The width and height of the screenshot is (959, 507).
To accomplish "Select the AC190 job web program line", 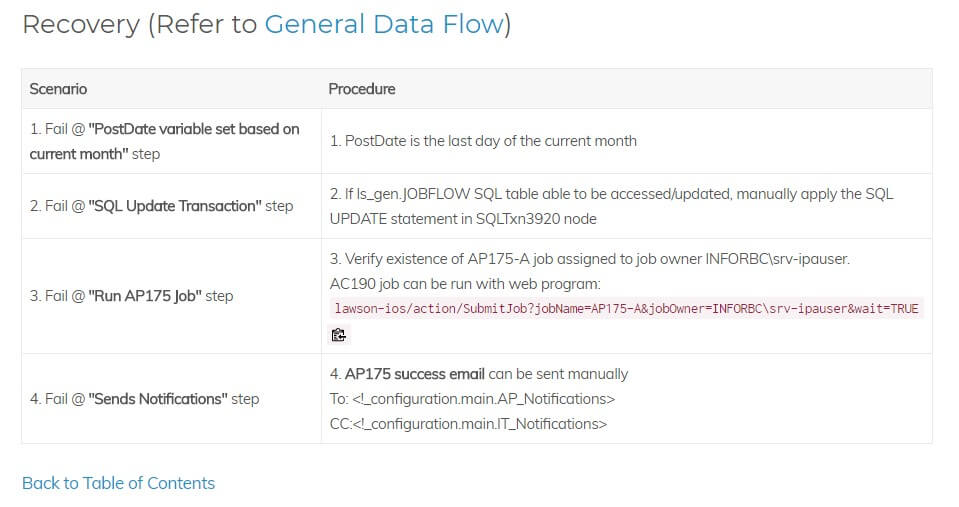I will coord(465,284).
